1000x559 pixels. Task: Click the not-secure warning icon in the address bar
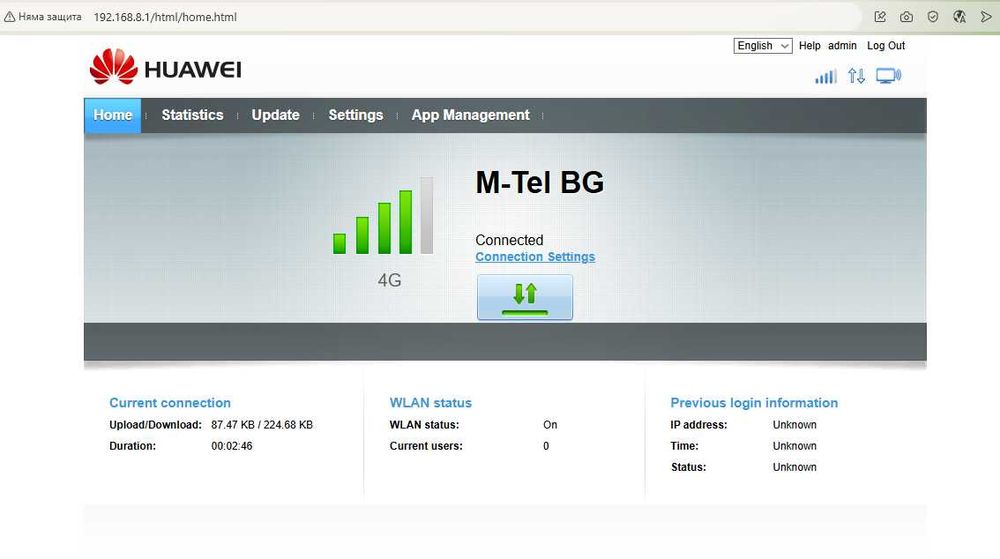[x=10, y=17]
